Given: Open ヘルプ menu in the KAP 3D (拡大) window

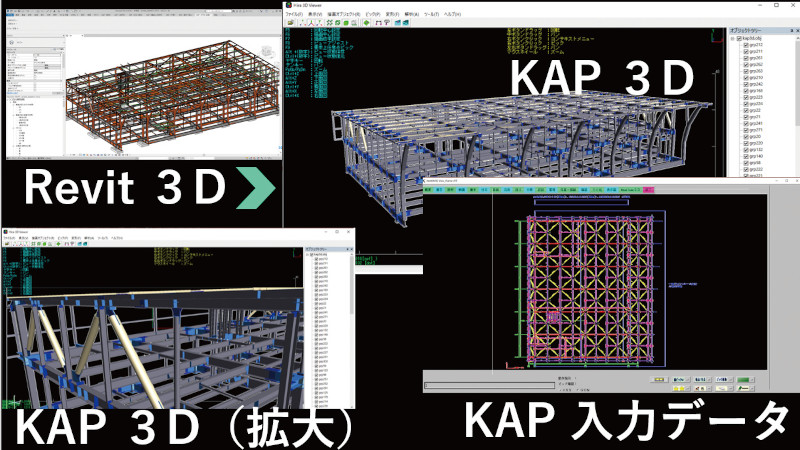Looking at the screenshot, I should [x=117, y=238].
